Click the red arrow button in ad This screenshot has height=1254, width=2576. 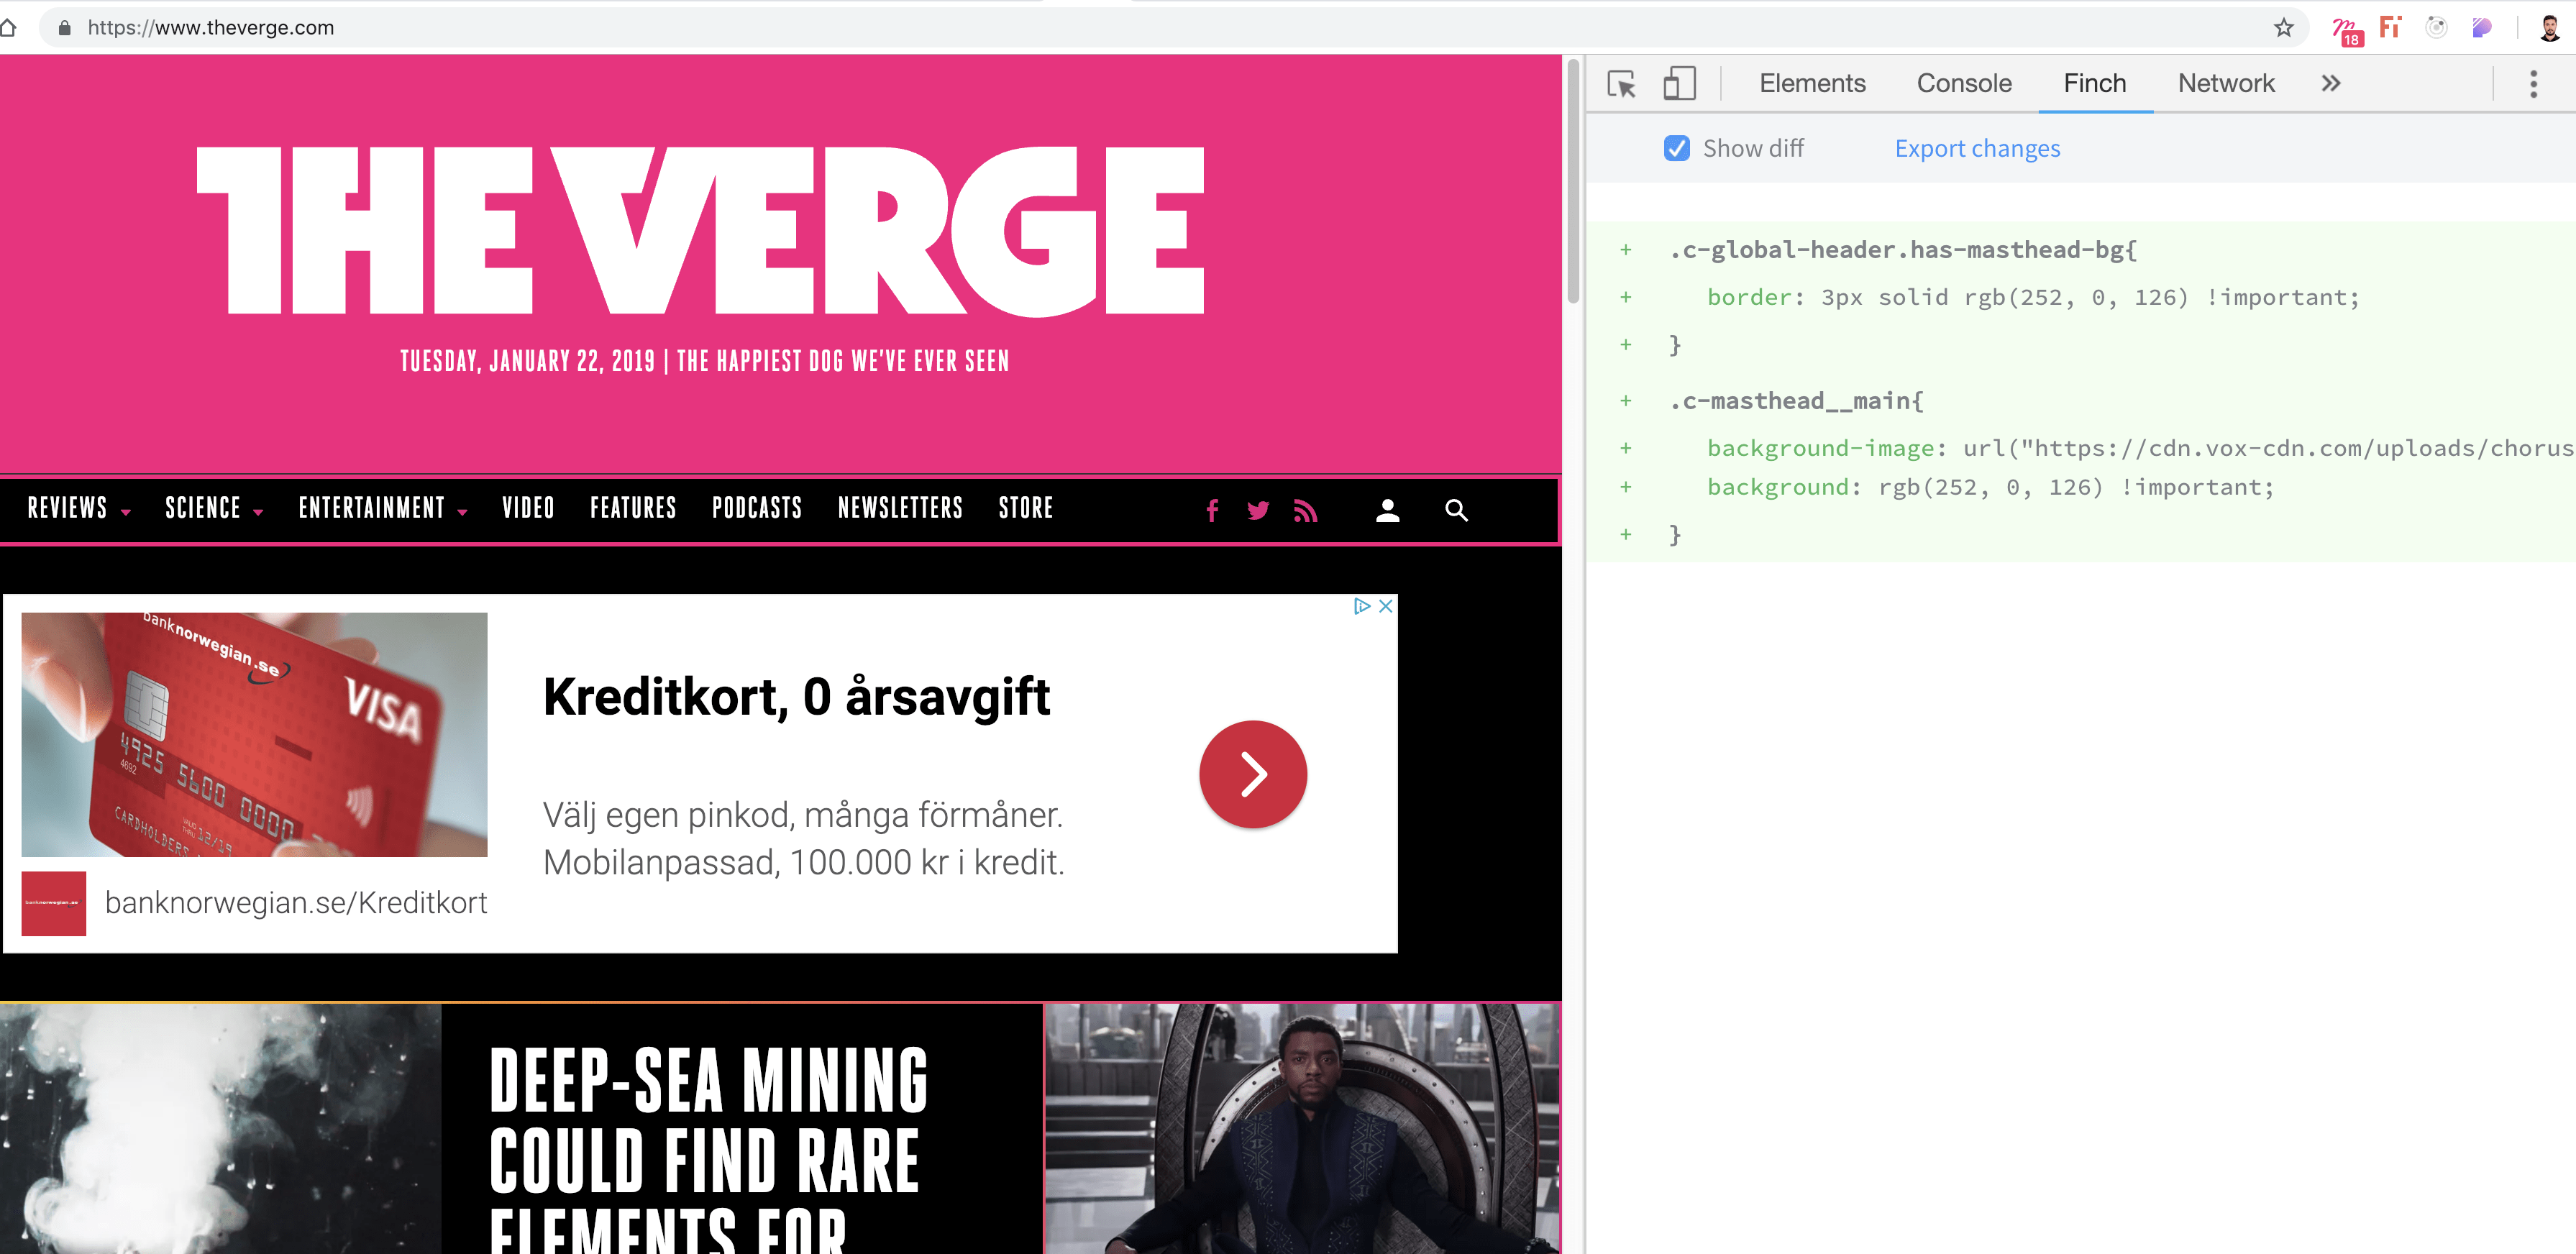click(x=1253, y=774)
